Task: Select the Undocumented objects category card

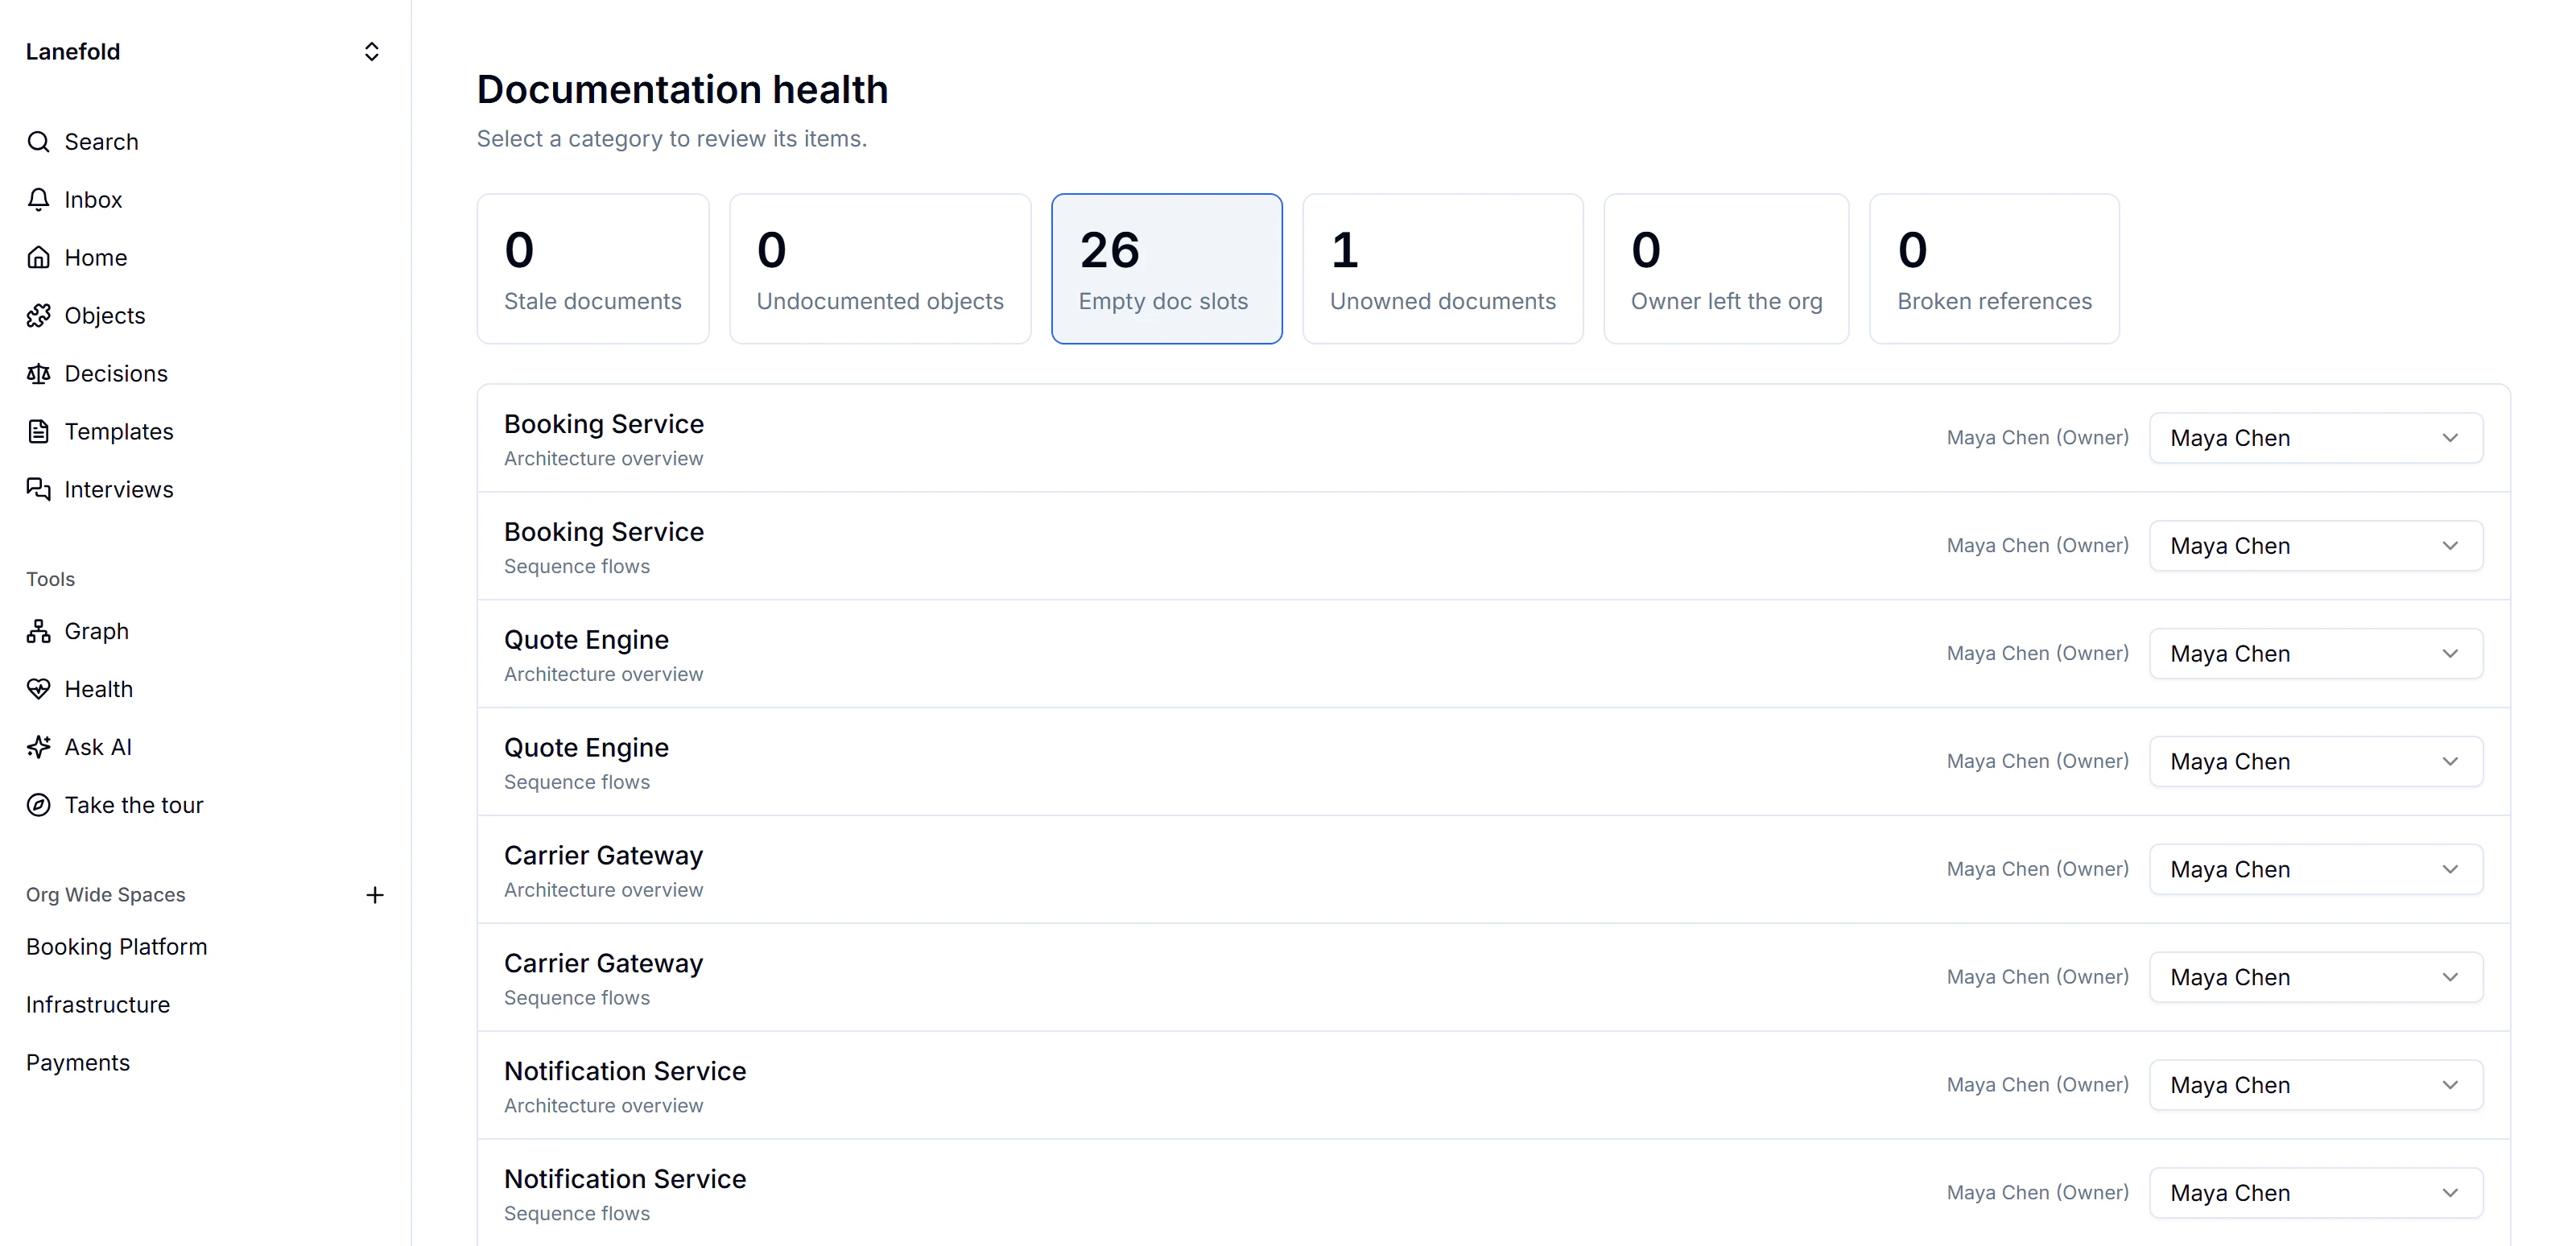Action: click(880, 269)
